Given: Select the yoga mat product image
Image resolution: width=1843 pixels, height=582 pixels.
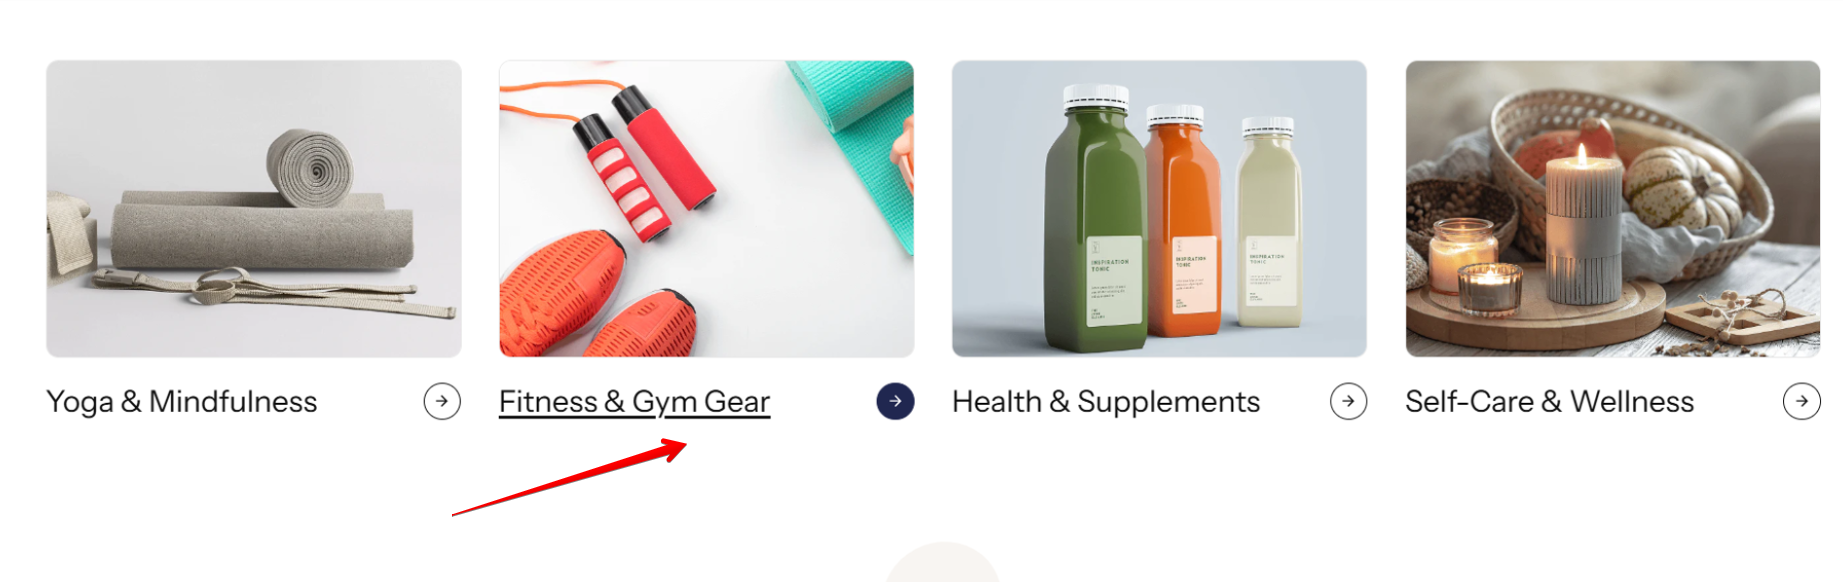Looking at the screenshot, I should click(x=254, y=209).
